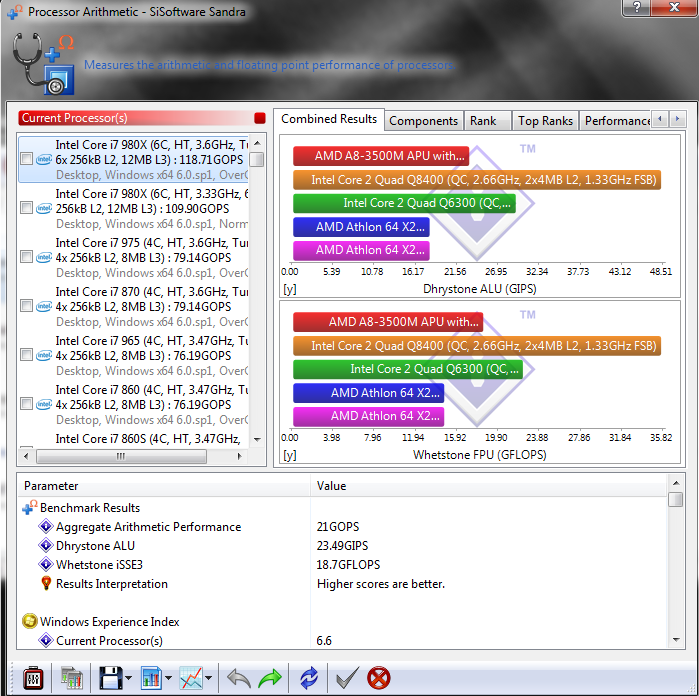Click the Value column header
This screenshot has width=699, height=696.
coord(489,486)
